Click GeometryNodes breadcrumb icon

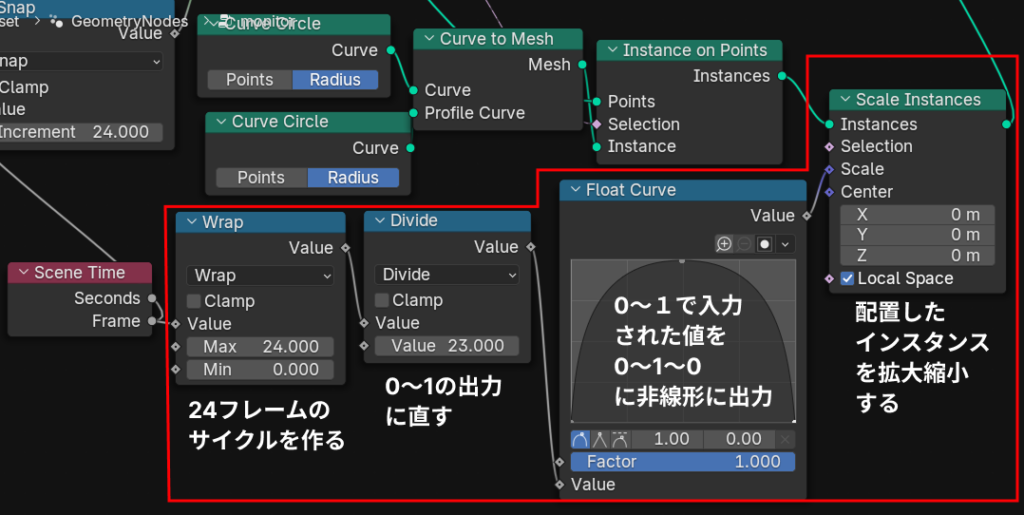[x=57, y=21]
